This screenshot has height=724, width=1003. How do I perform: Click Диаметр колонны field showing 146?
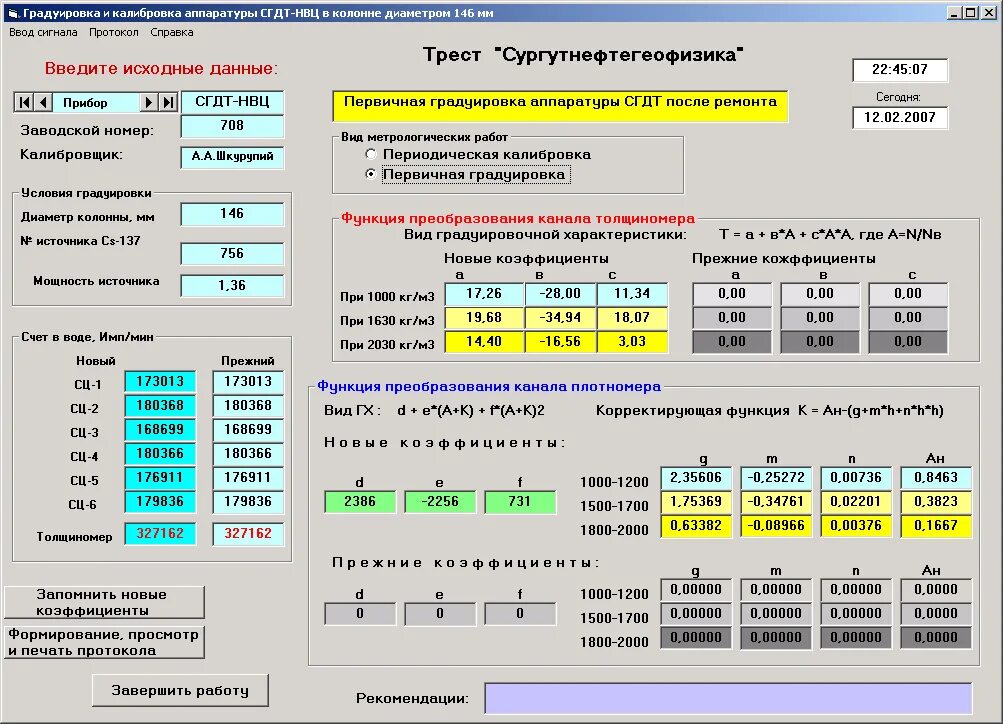coord(232,214)
